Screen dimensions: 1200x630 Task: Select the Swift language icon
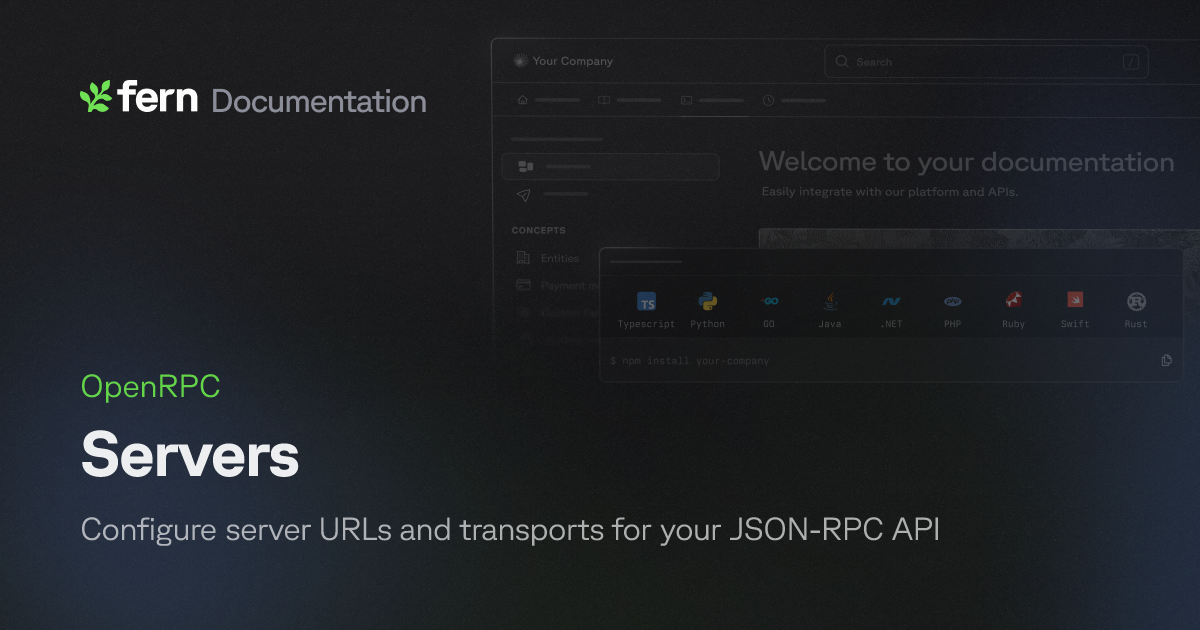pos(1075,300)
